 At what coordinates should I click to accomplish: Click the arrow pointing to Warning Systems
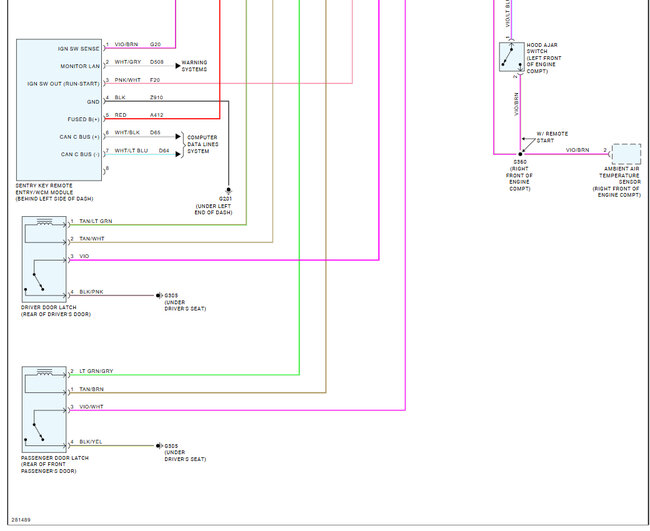coord(178,66)
